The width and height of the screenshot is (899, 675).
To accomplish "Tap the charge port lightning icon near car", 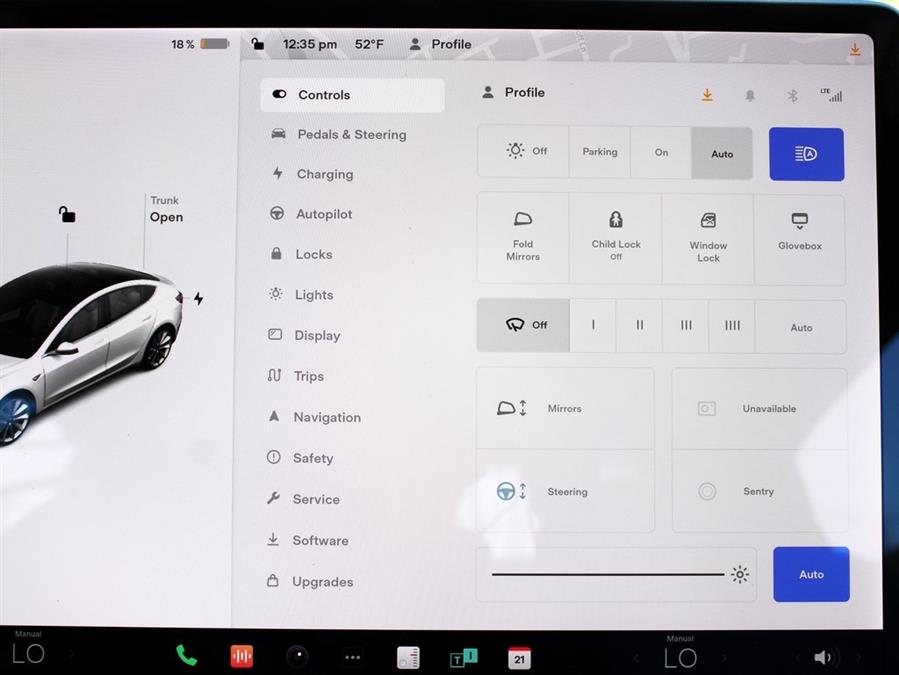I will point(198,298).
